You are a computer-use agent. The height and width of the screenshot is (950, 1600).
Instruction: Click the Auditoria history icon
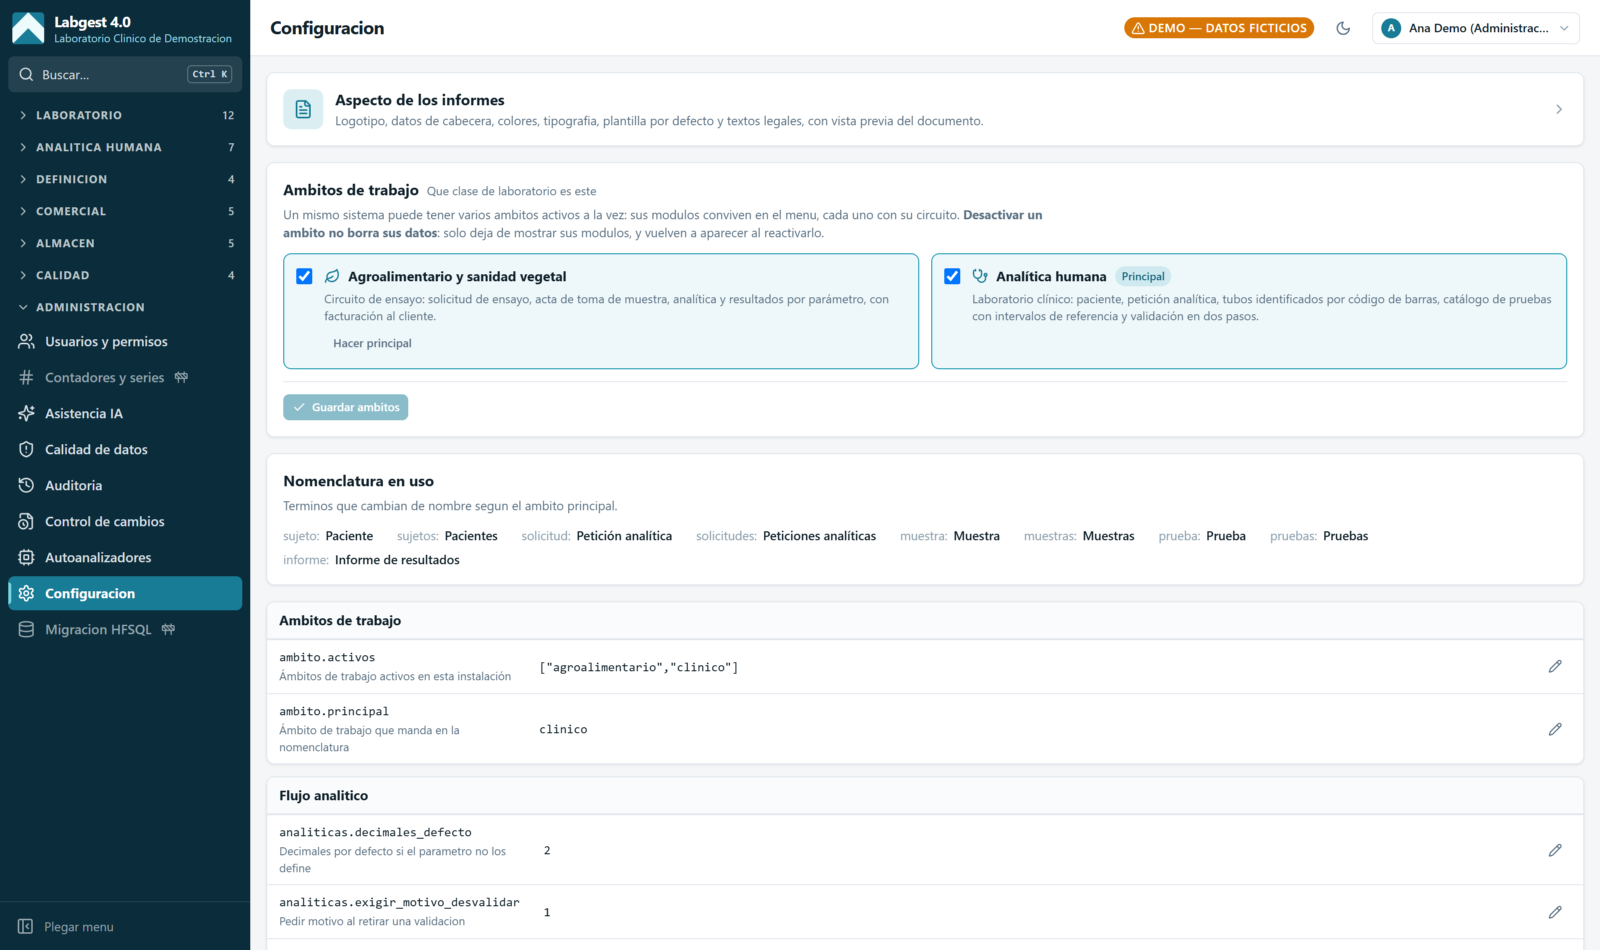pyautogui.click(x=26, y=486)
